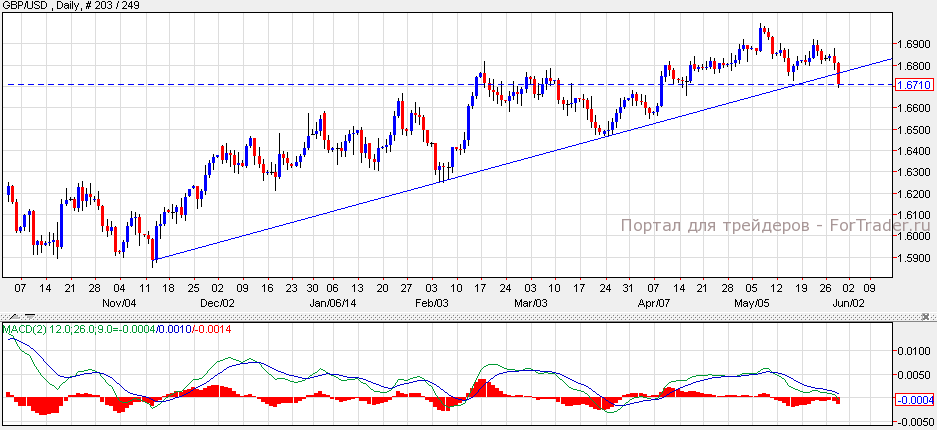Click the Feb/03 date label
This screenshot has width=937, height=430.
(x=433, y=301)
